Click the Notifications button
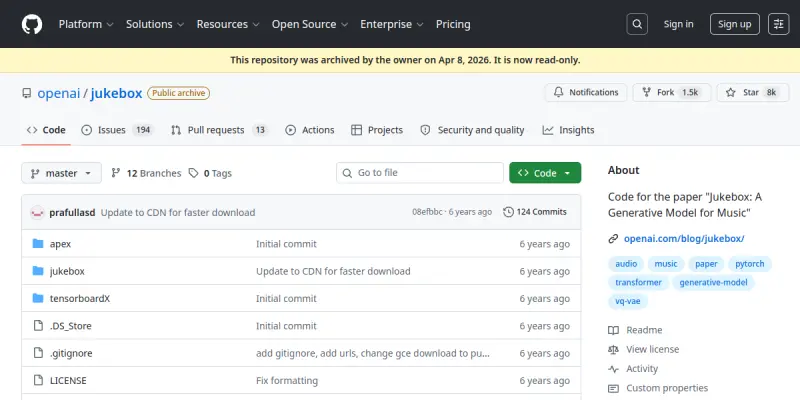The height and width of the screenshot is (400, 800). [x=586, y=92]
